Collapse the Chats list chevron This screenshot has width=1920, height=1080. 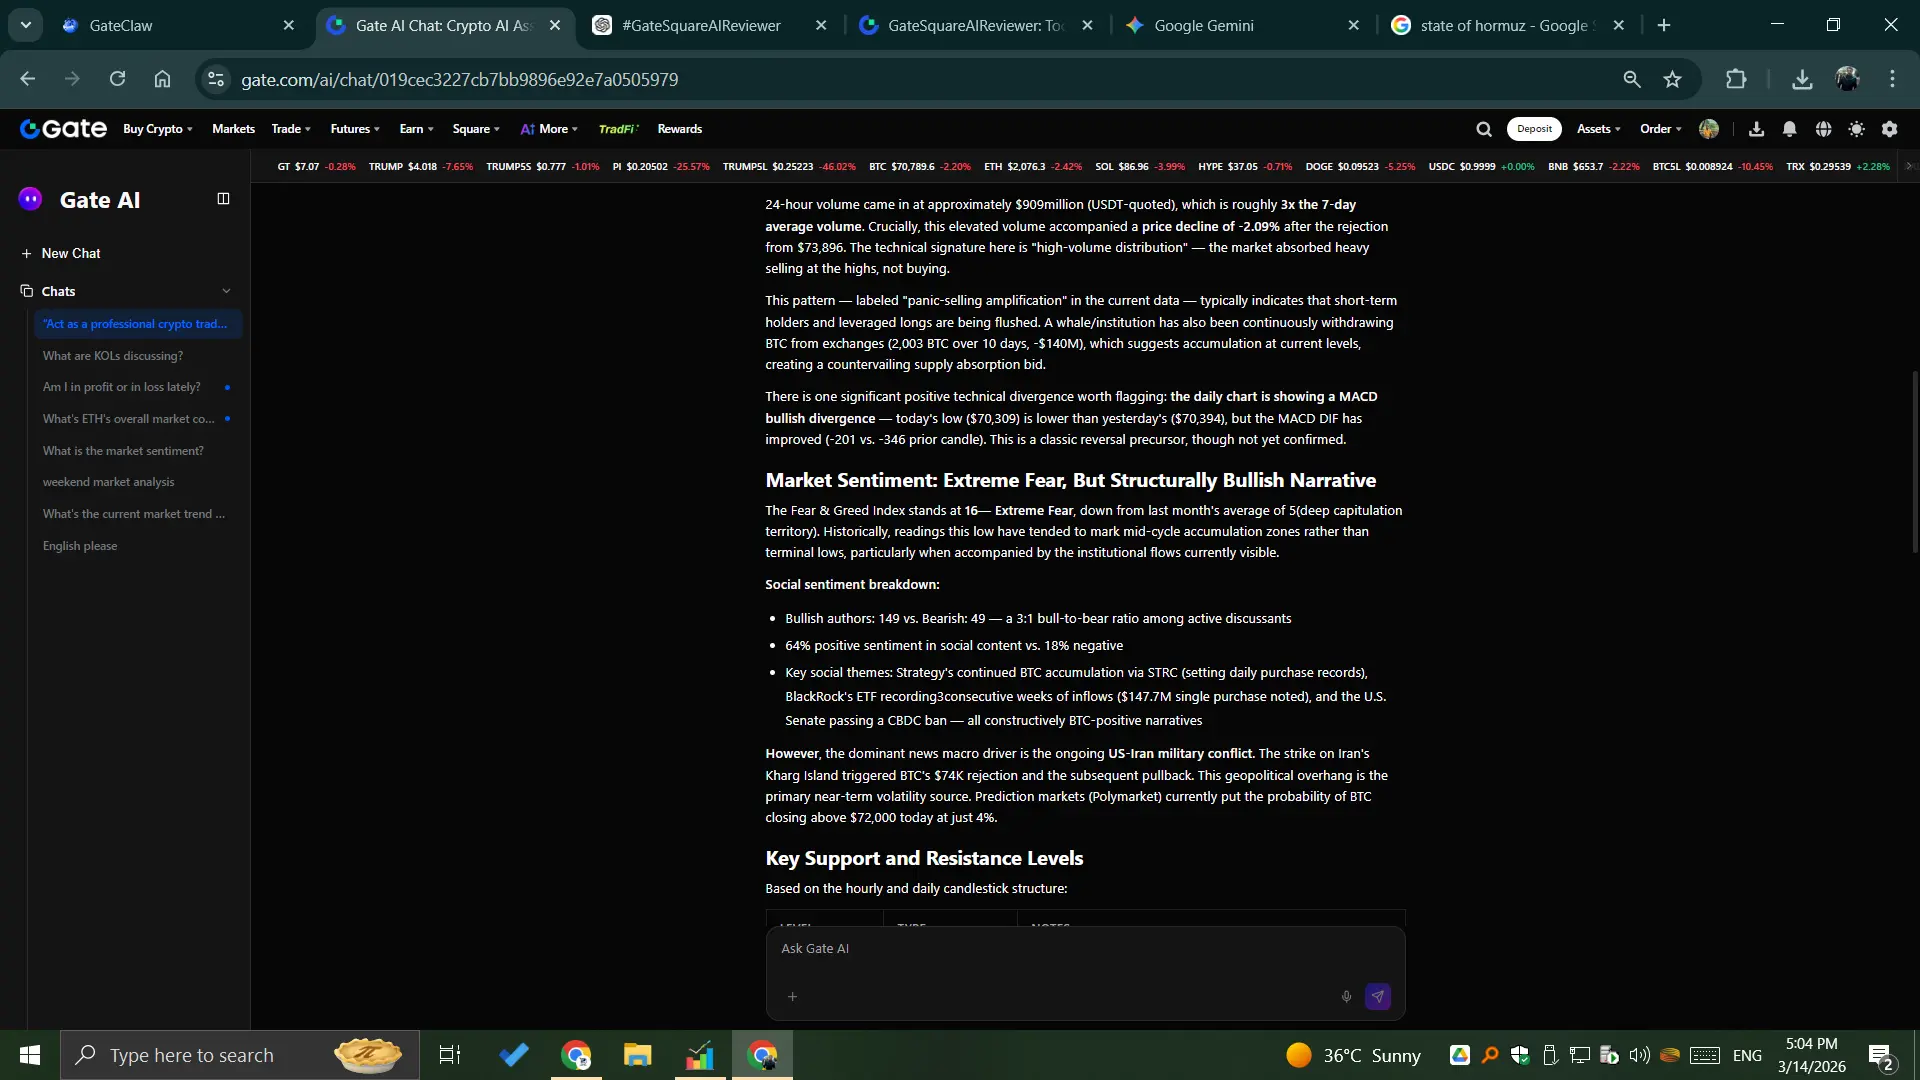click(x=226, y=291)
